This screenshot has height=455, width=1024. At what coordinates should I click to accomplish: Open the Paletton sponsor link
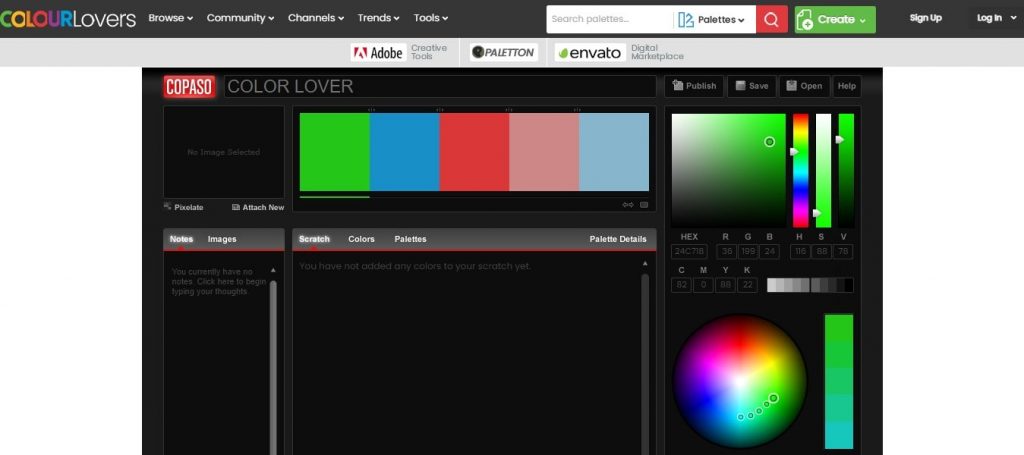(504, 52)
